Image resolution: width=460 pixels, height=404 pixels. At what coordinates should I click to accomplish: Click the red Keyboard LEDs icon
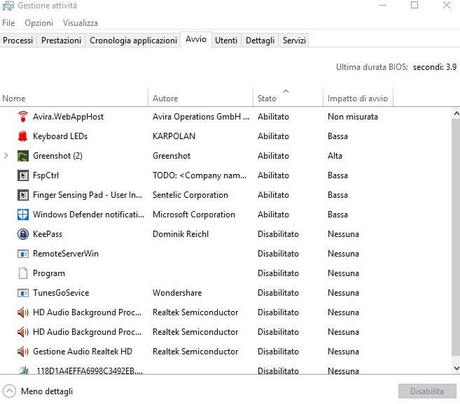pyautogui.click(x=23, y=136)
